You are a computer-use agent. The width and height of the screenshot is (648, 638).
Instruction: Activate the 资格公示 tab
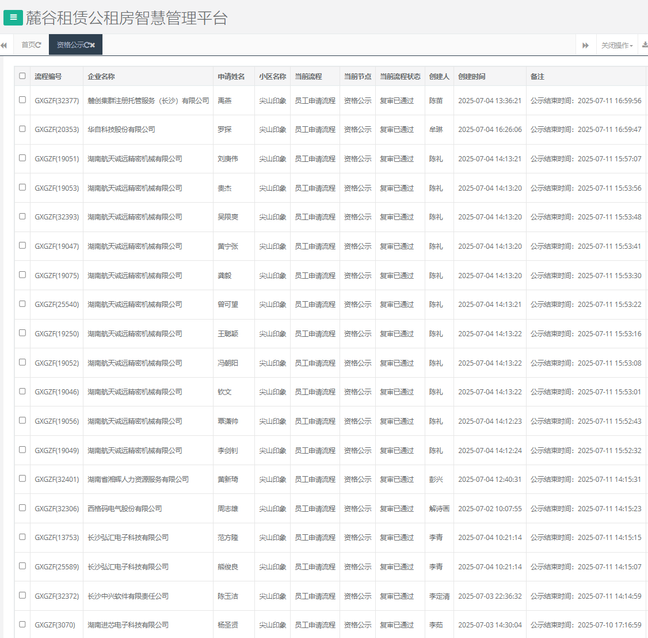click(x=70, y=45)
